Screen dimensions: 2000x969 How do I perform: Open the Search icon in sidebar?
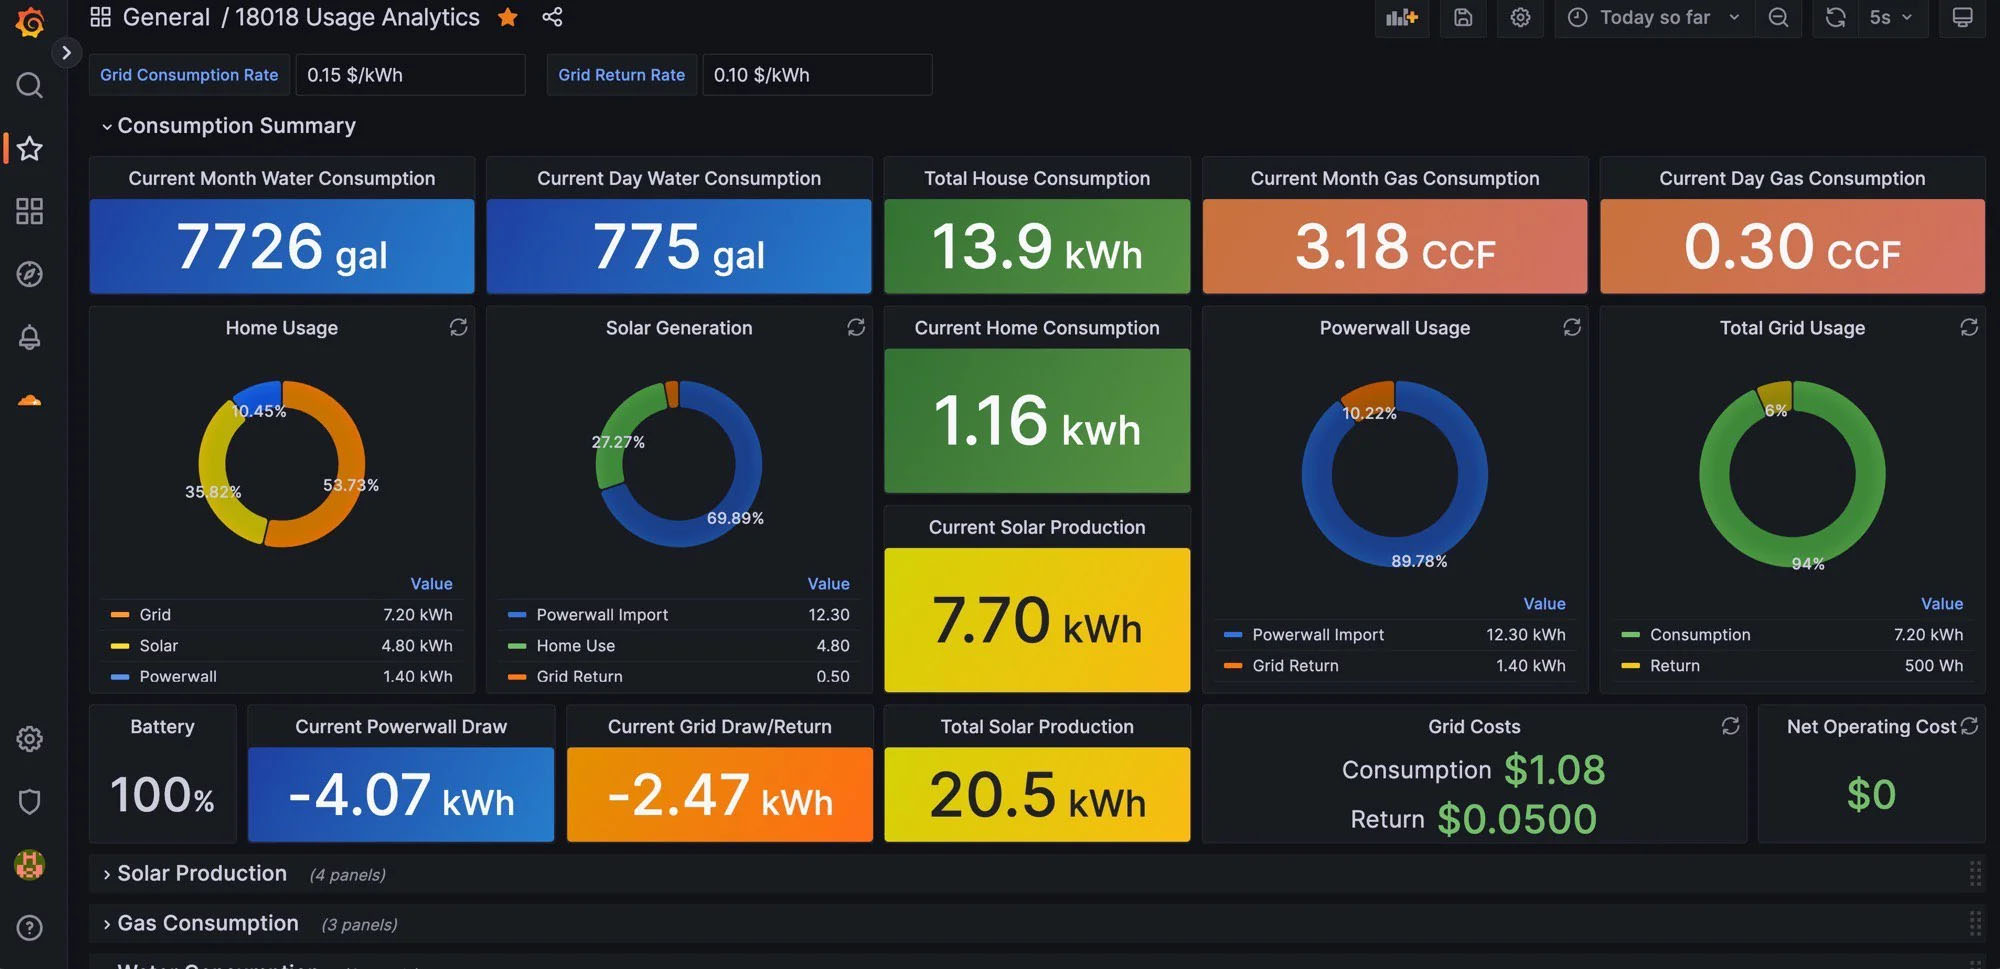(30, 86)
